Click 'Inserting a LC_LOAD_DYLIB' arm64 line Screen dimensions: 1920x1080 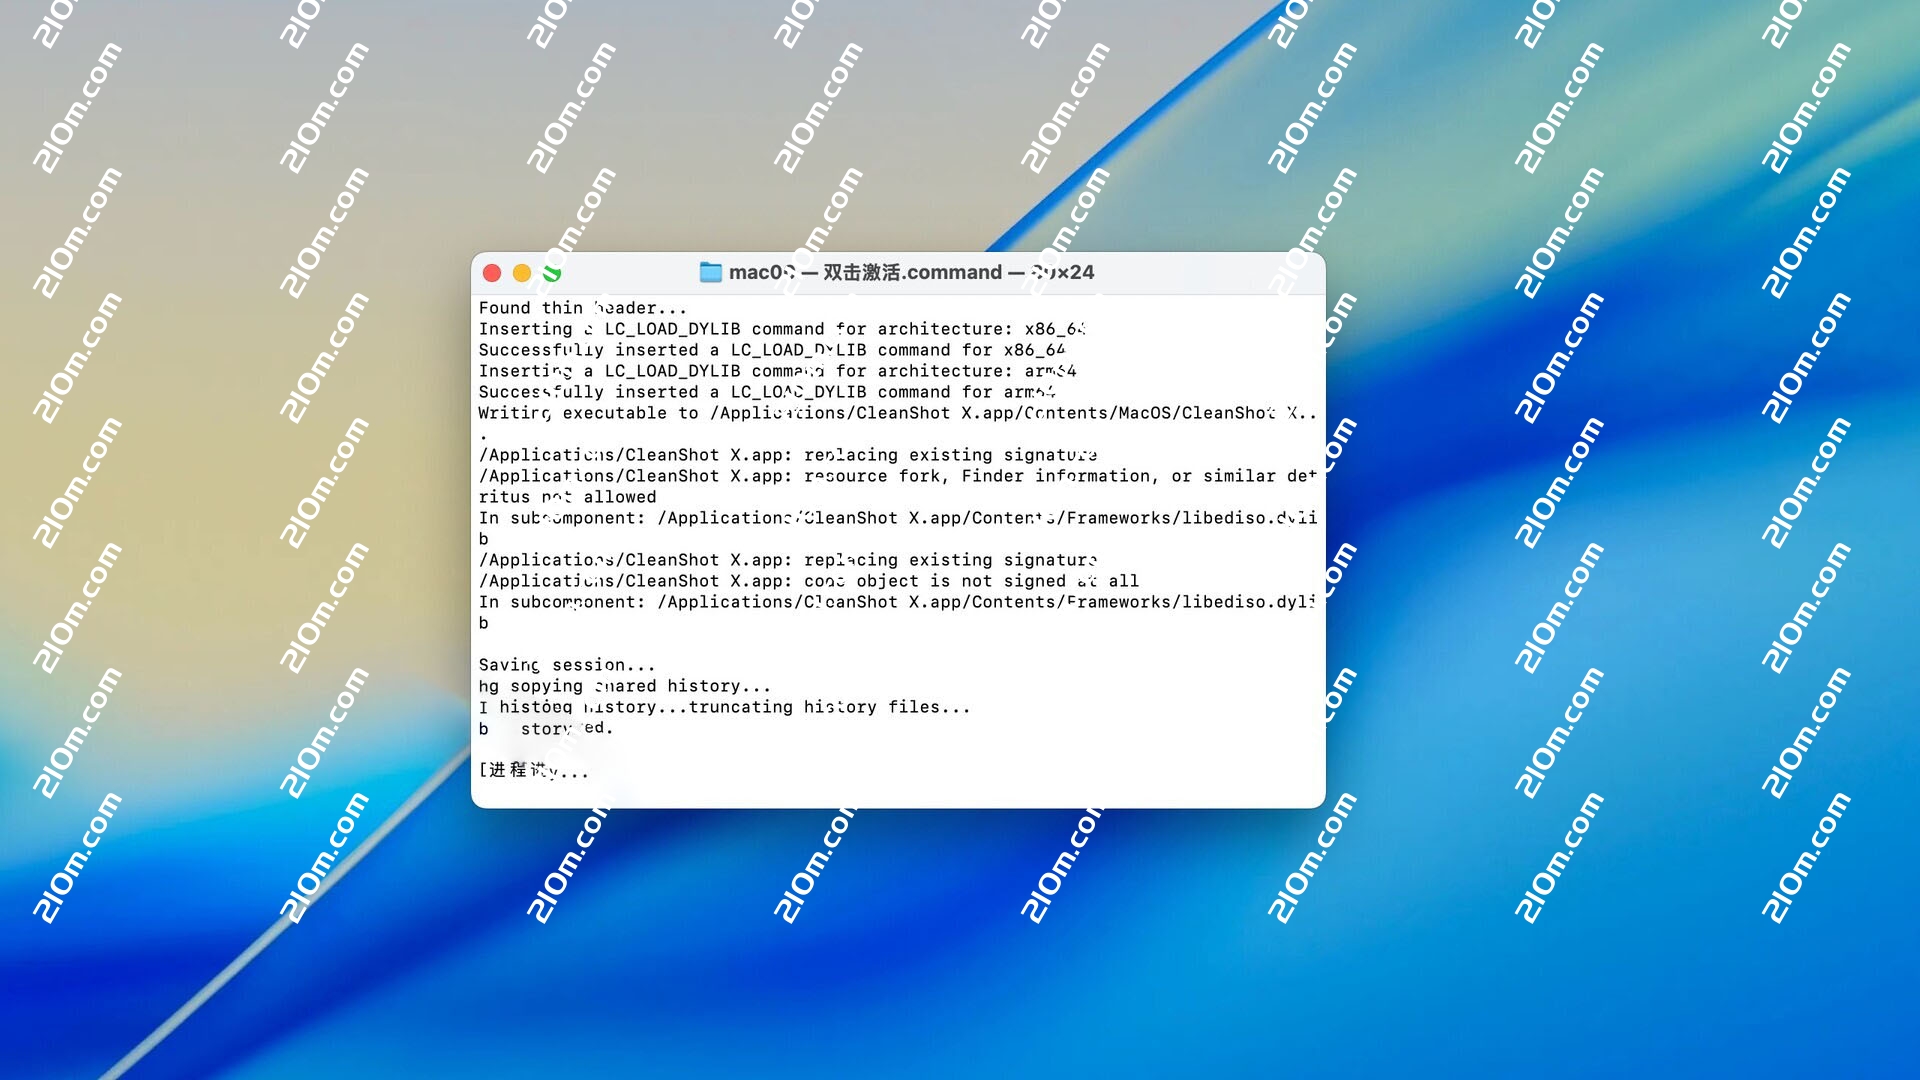coord(776,371)
